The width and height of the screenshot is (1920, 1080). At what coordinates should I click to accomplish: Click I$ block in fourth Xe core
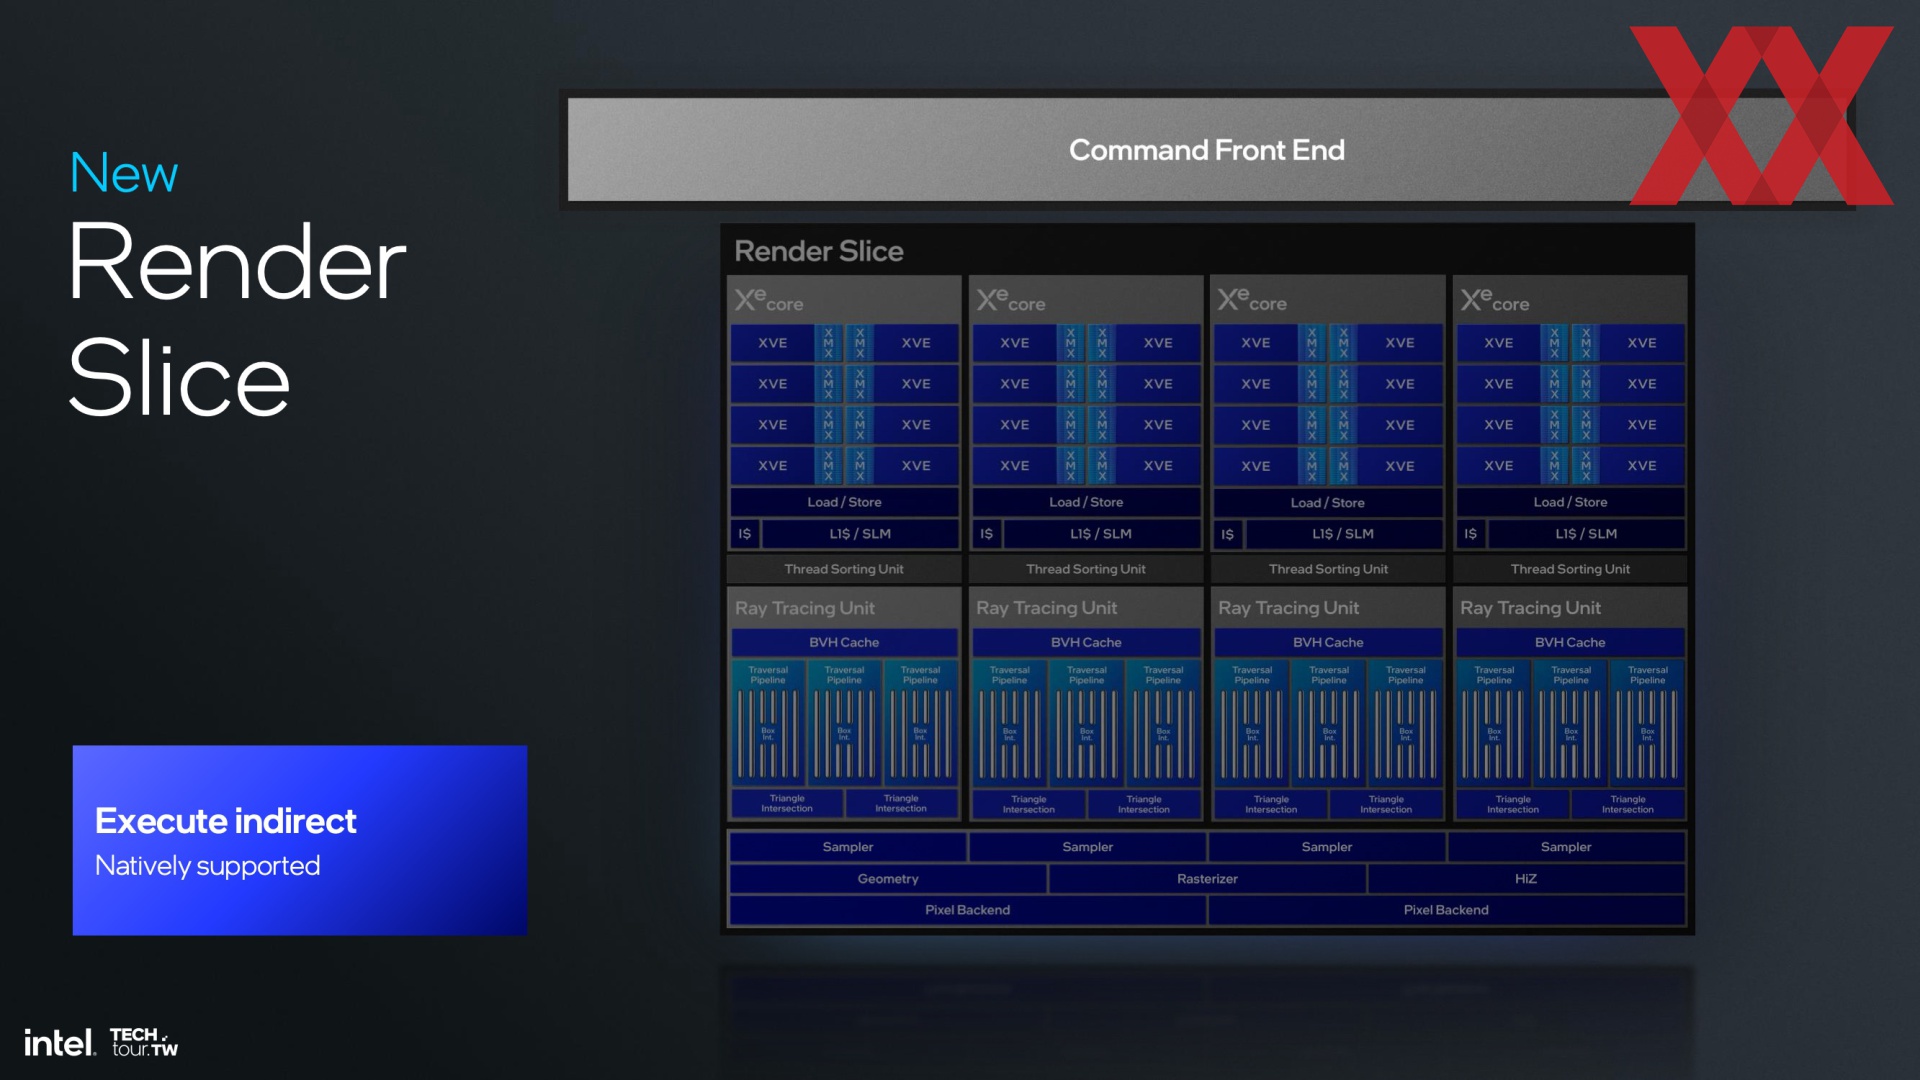[x=1471, y=534]
